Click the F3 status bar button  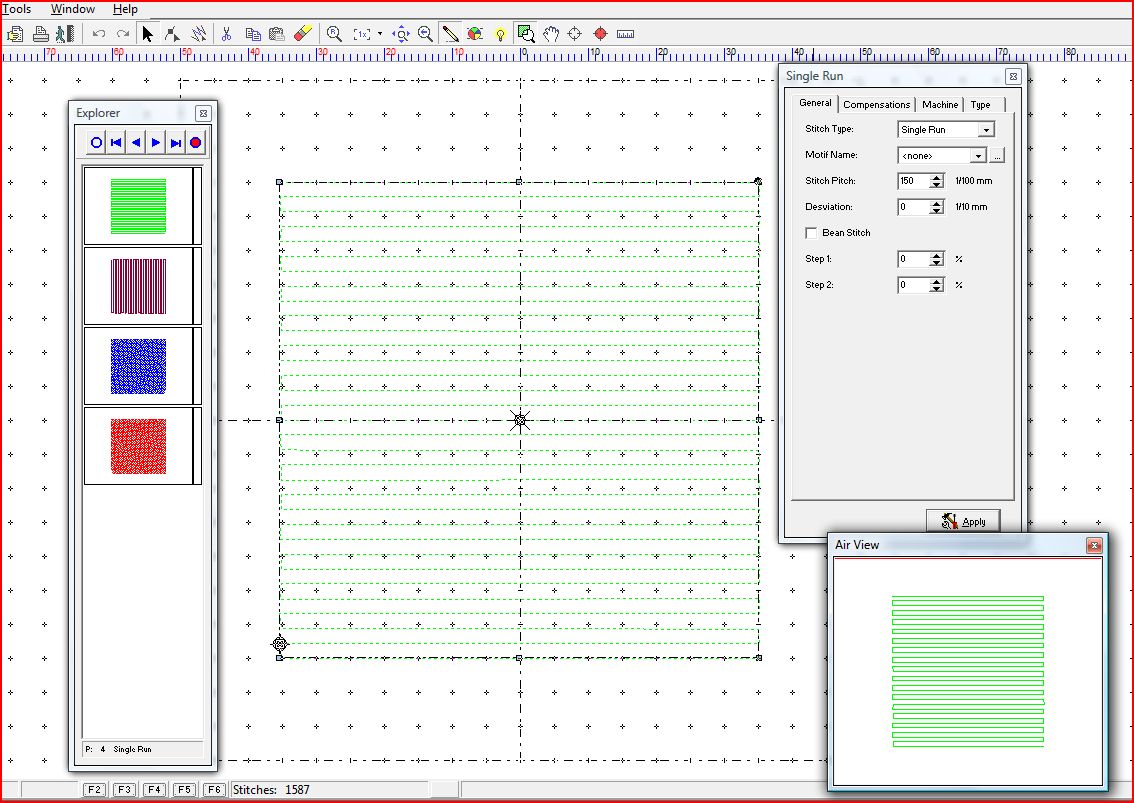pos(124,790)
